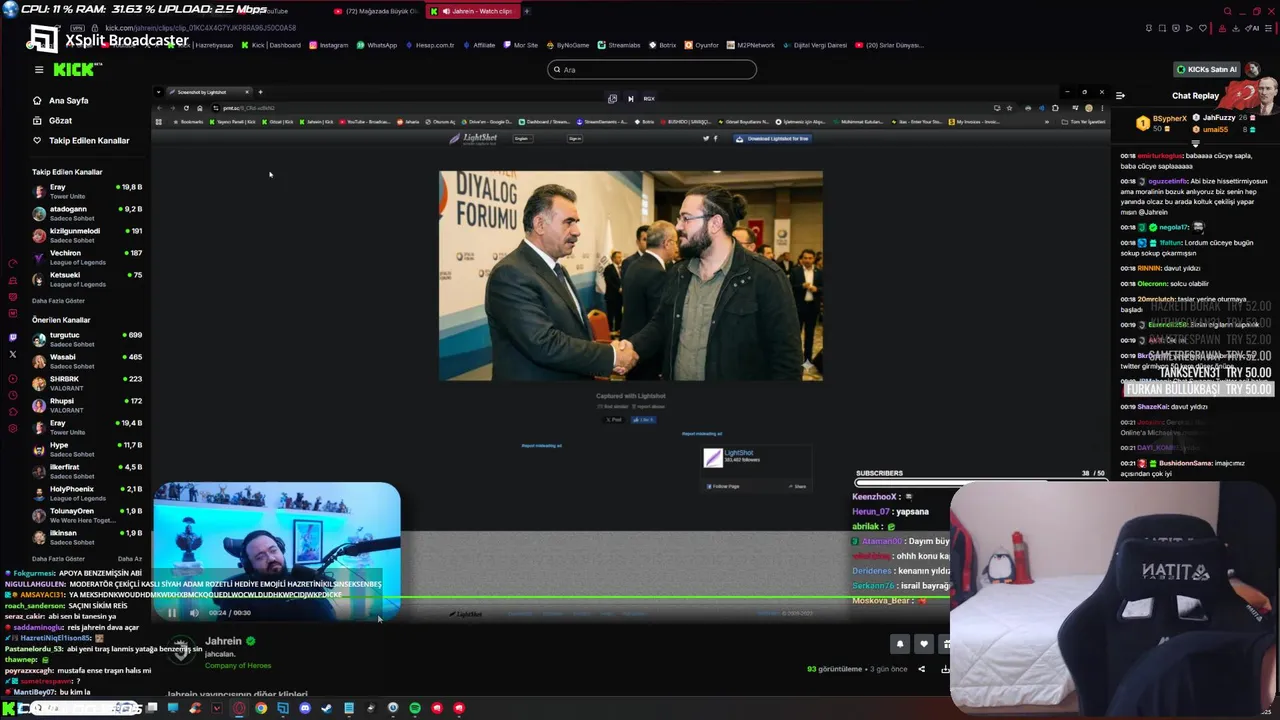Image resolution: width=1280 pixels, height=720 pixels.
Task: Open the atadogann followed channel
Action: tap(87, 213)
